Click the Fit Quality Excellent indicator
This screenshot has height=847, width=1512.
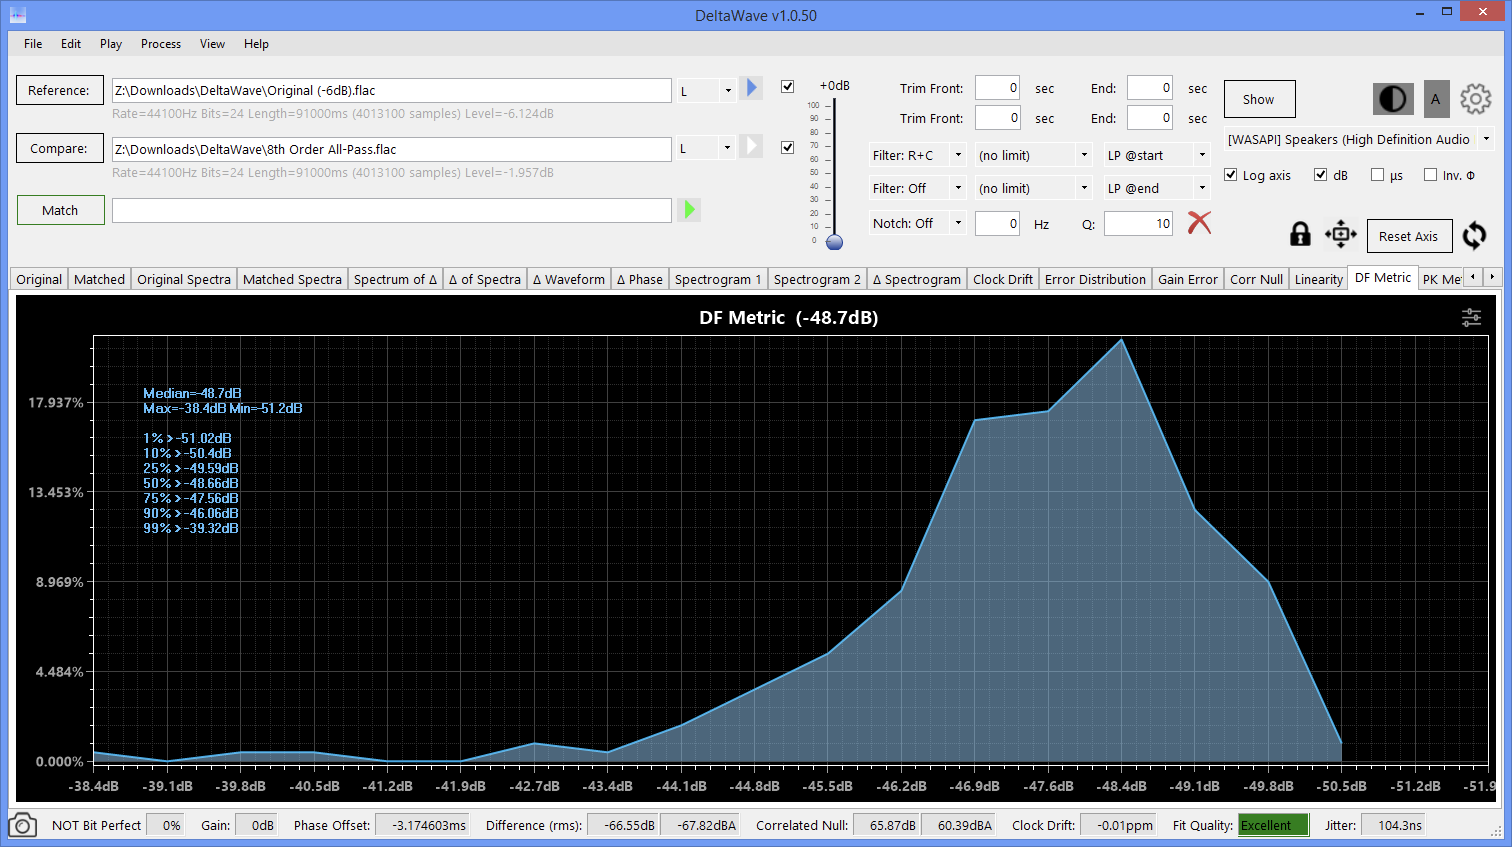pos(1273,825)
